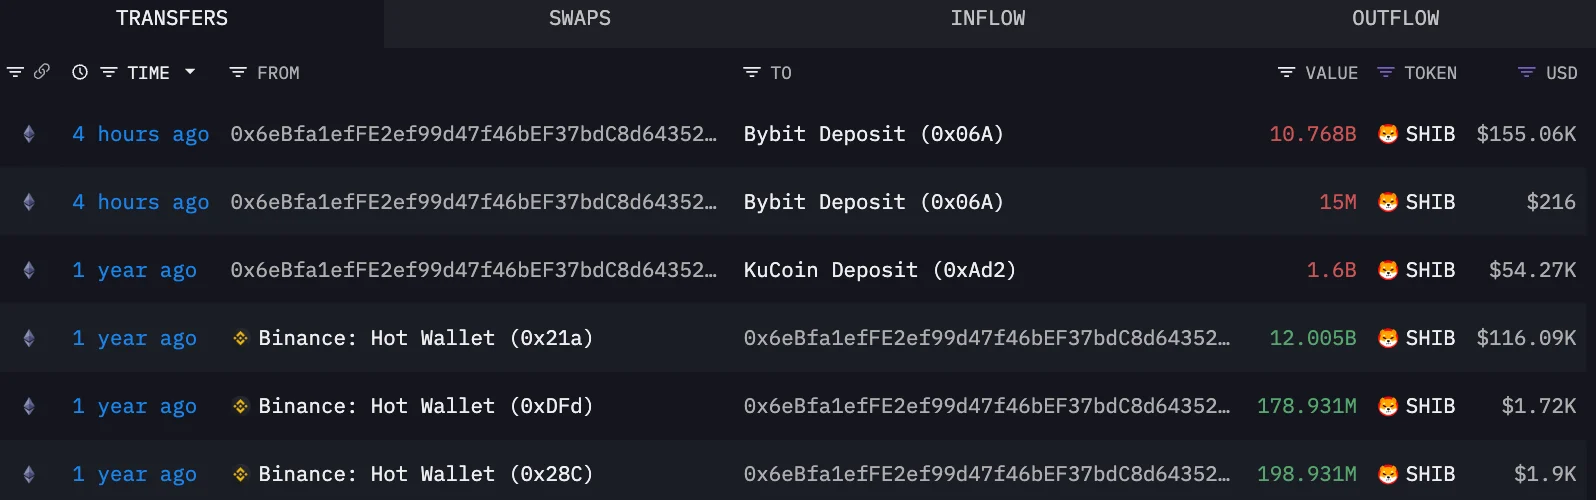Screen dimensions: 1596x500
Task: Click the purple USD filter icon
Action: 1526,73
